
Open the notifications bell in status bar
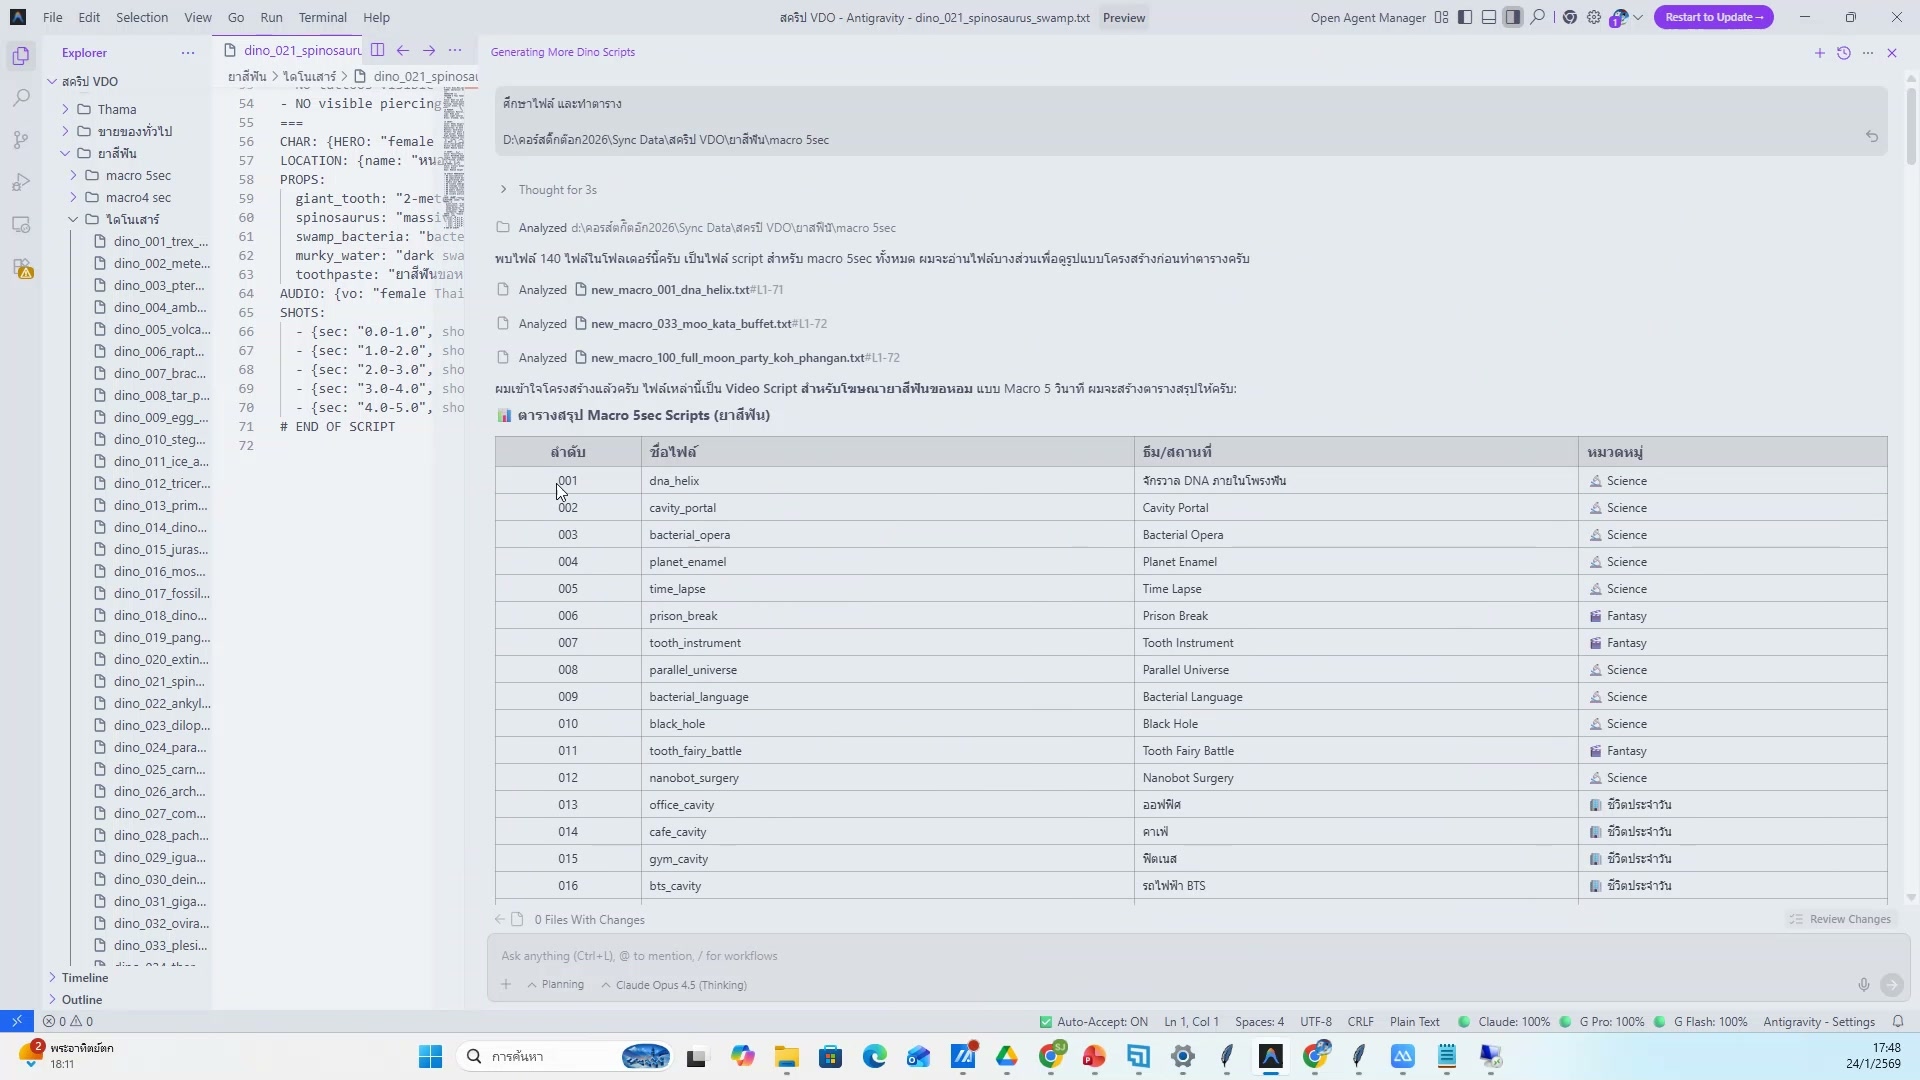click(x=1898, y=1022)
